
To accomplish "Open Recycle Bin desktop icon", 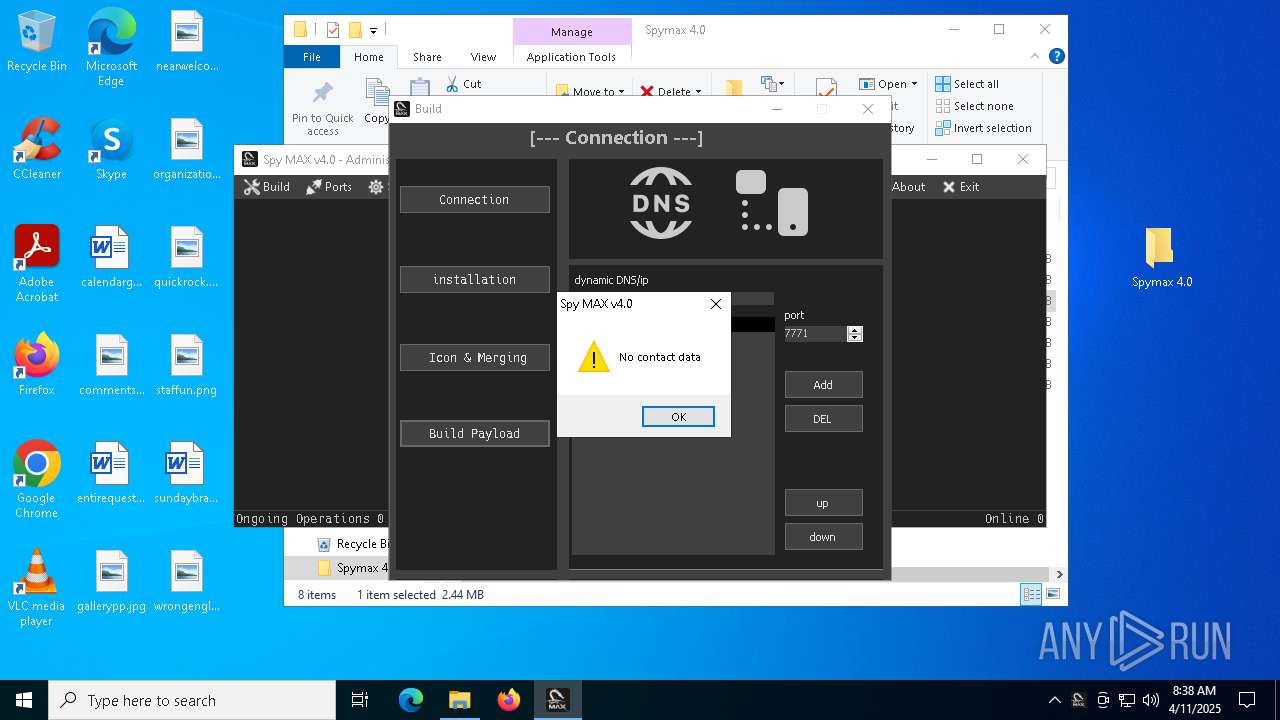I will [x=37, y=41].
